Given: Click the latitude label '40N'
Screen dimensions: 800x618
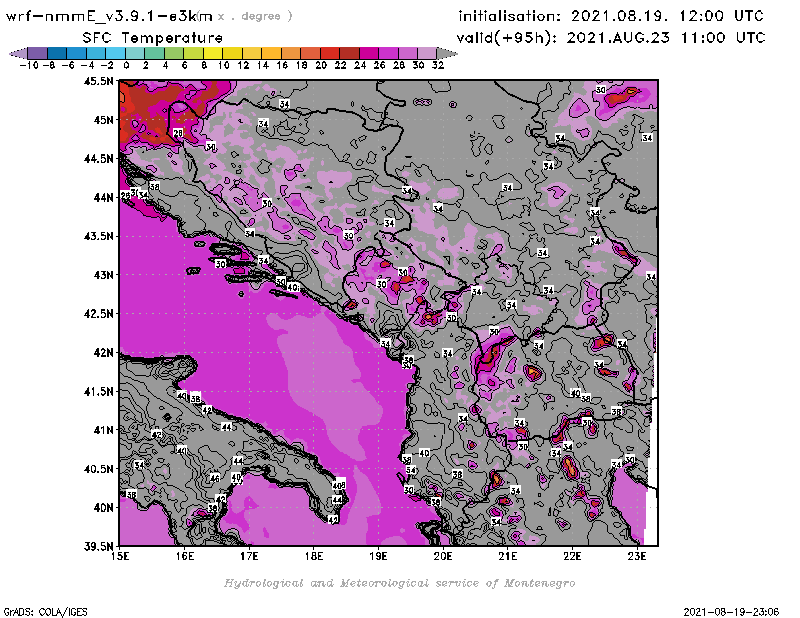Looking at the screenshot, I should [103, 508].
